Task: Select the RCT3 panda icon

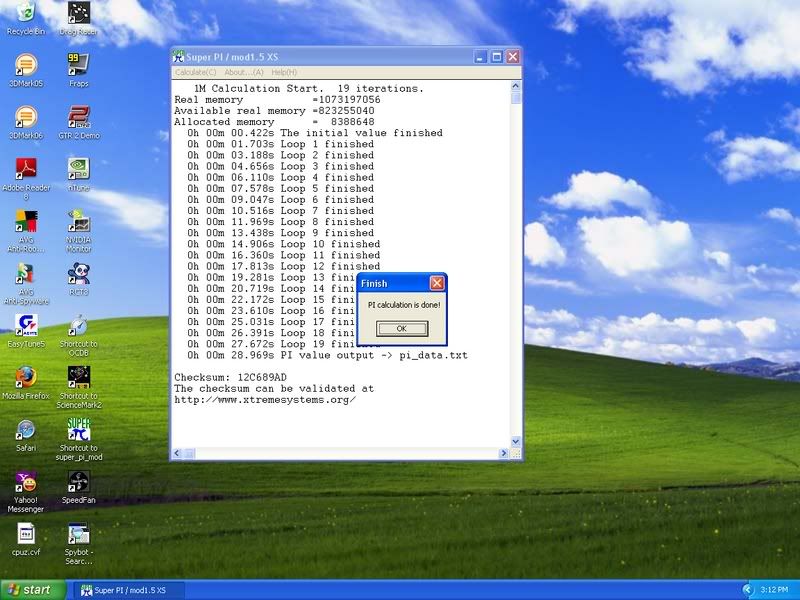Action: click(79, 279)
